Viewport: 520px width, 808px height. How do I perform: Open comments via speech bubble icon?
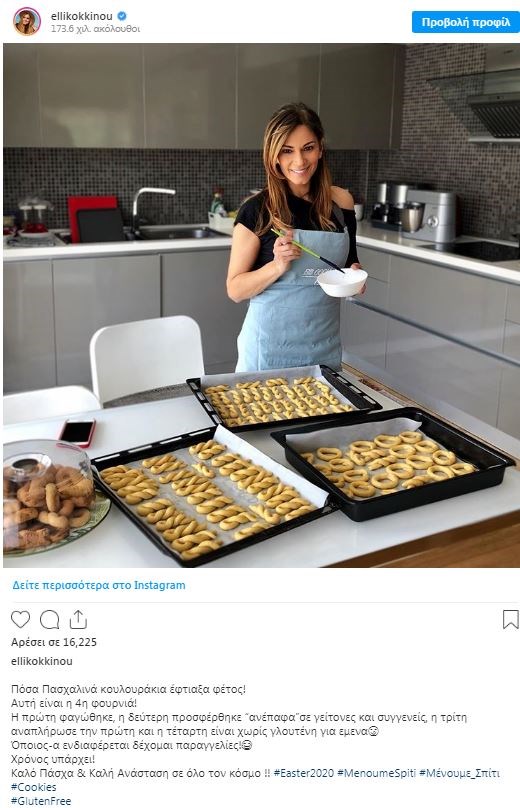(49, 619)
